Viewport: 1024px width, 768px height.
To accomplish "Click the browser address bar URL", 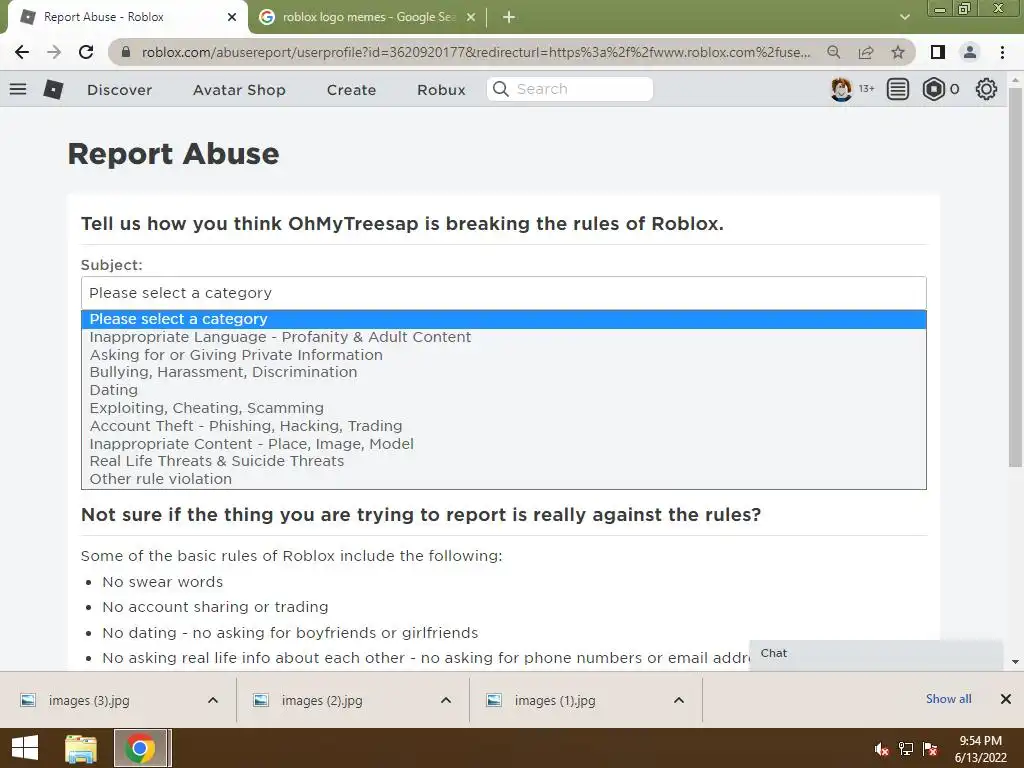I will [x=476, y=52].
